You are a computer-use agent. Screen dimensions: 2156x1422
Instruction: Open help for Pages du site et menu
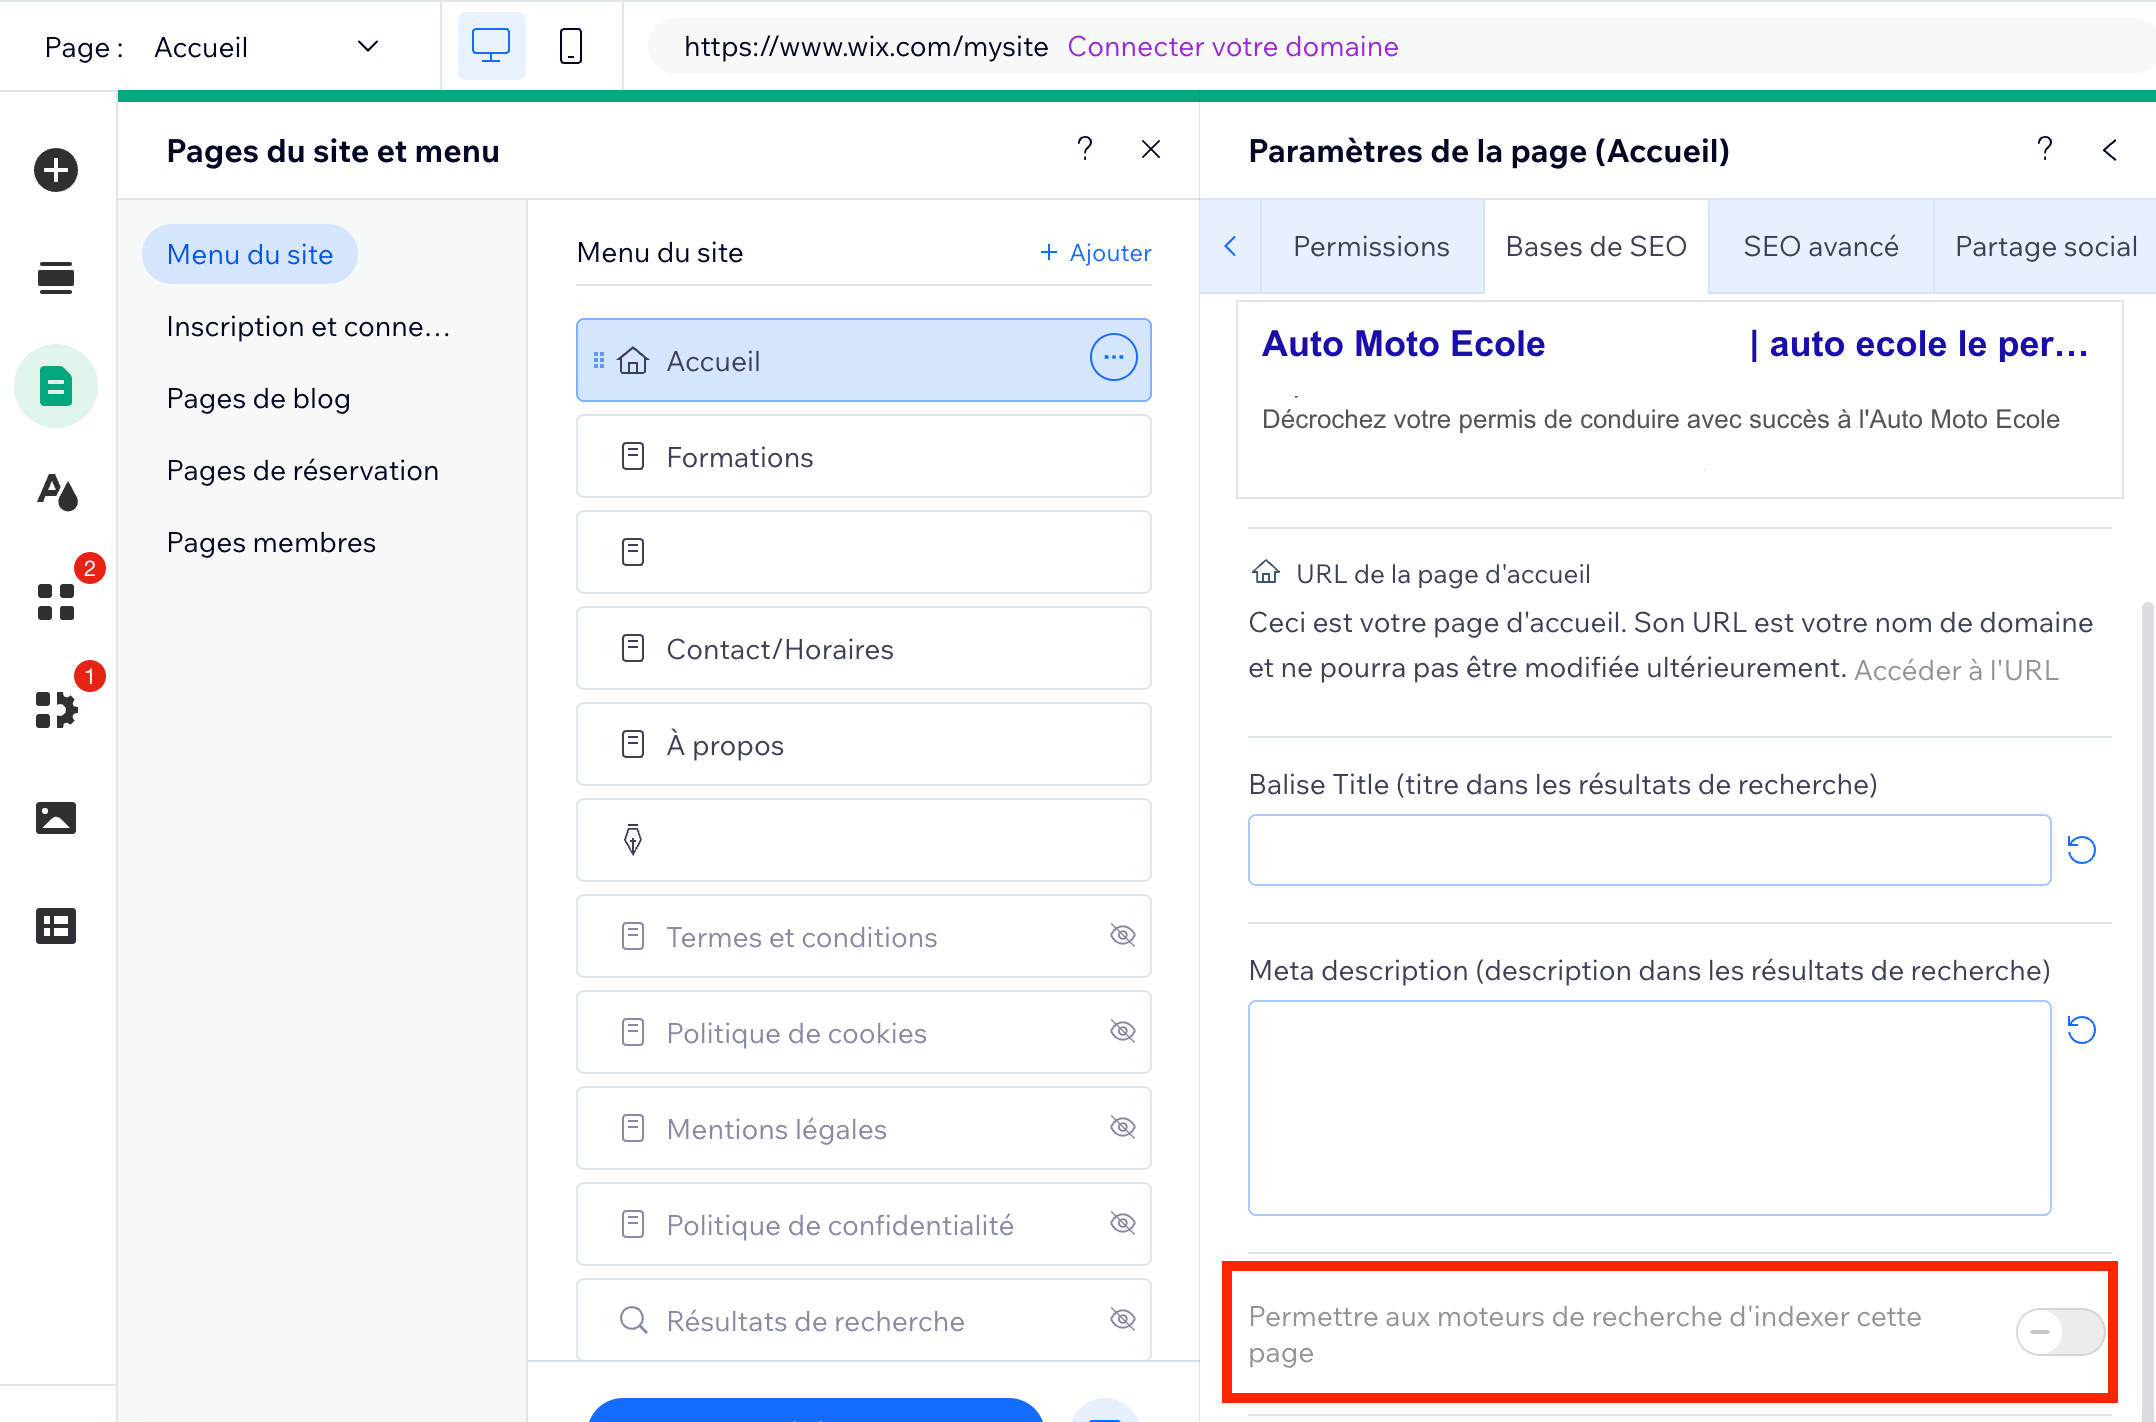click(x=1085, y=149)
